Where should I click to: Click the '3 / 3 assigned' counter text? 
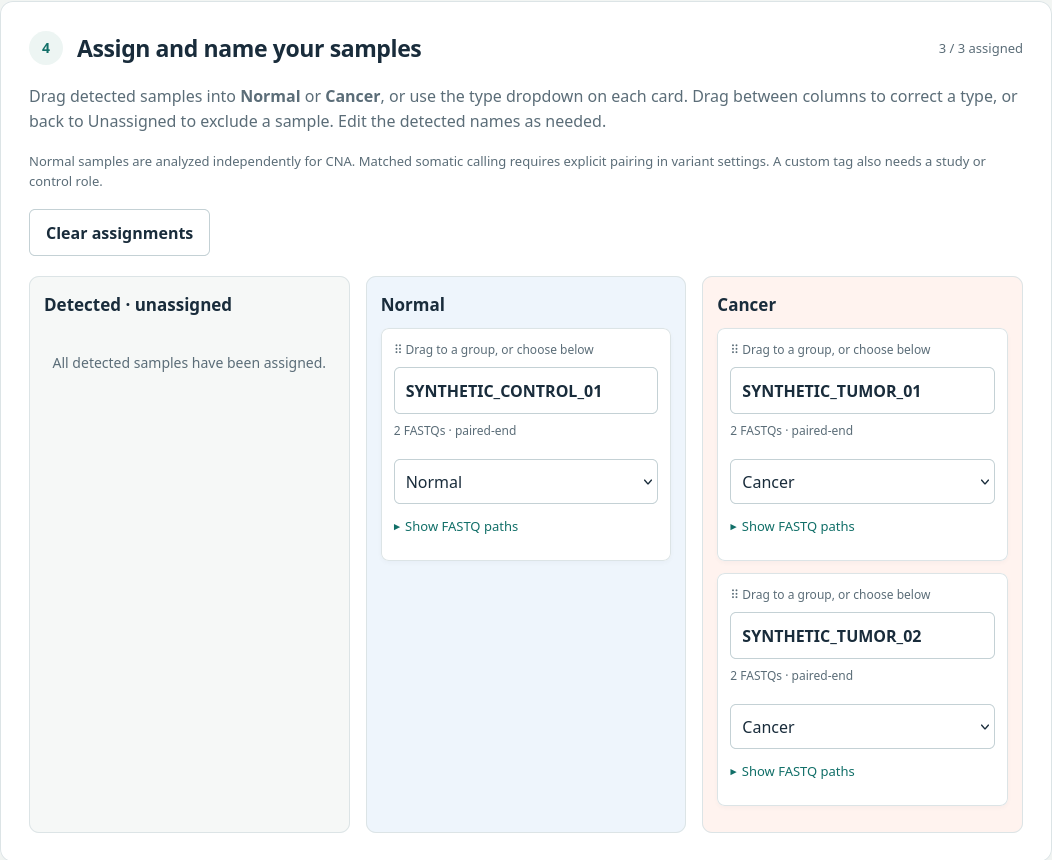point(980,48)
